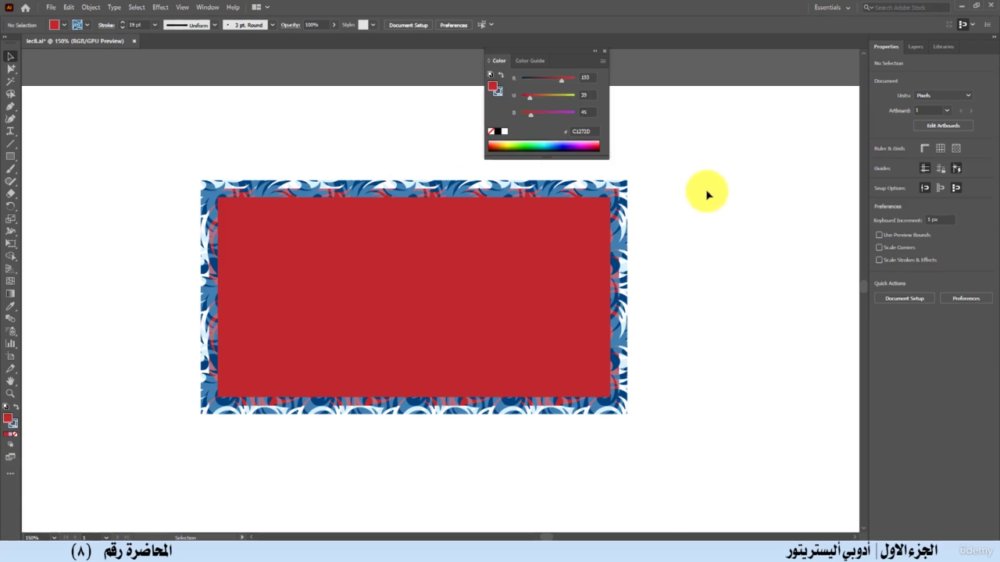Screen dimensions: 1000x562
Task: Enable Use Preview Bounds checkbox
Action: pos(879,235)
